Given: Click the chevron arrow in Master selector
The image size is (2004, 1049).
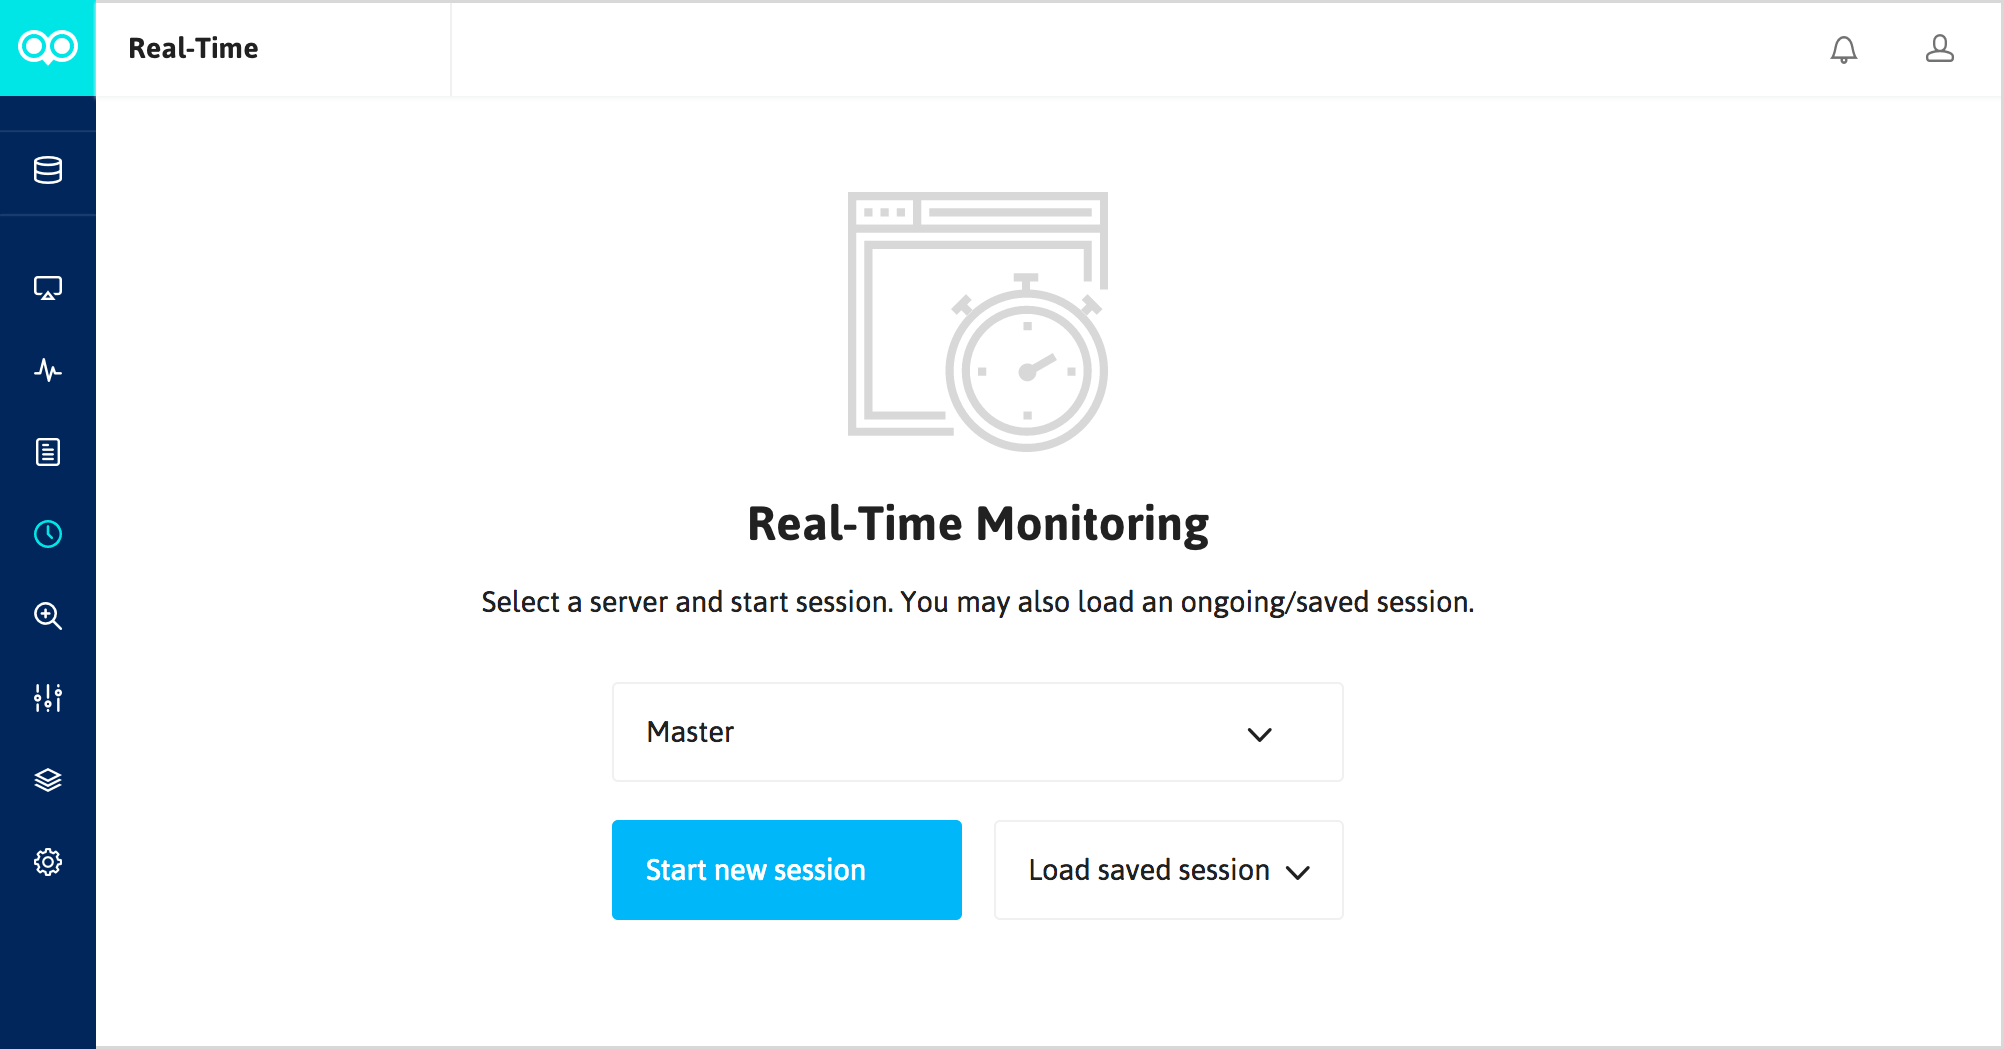Looking at the screenshot, I should [1259, 734].
